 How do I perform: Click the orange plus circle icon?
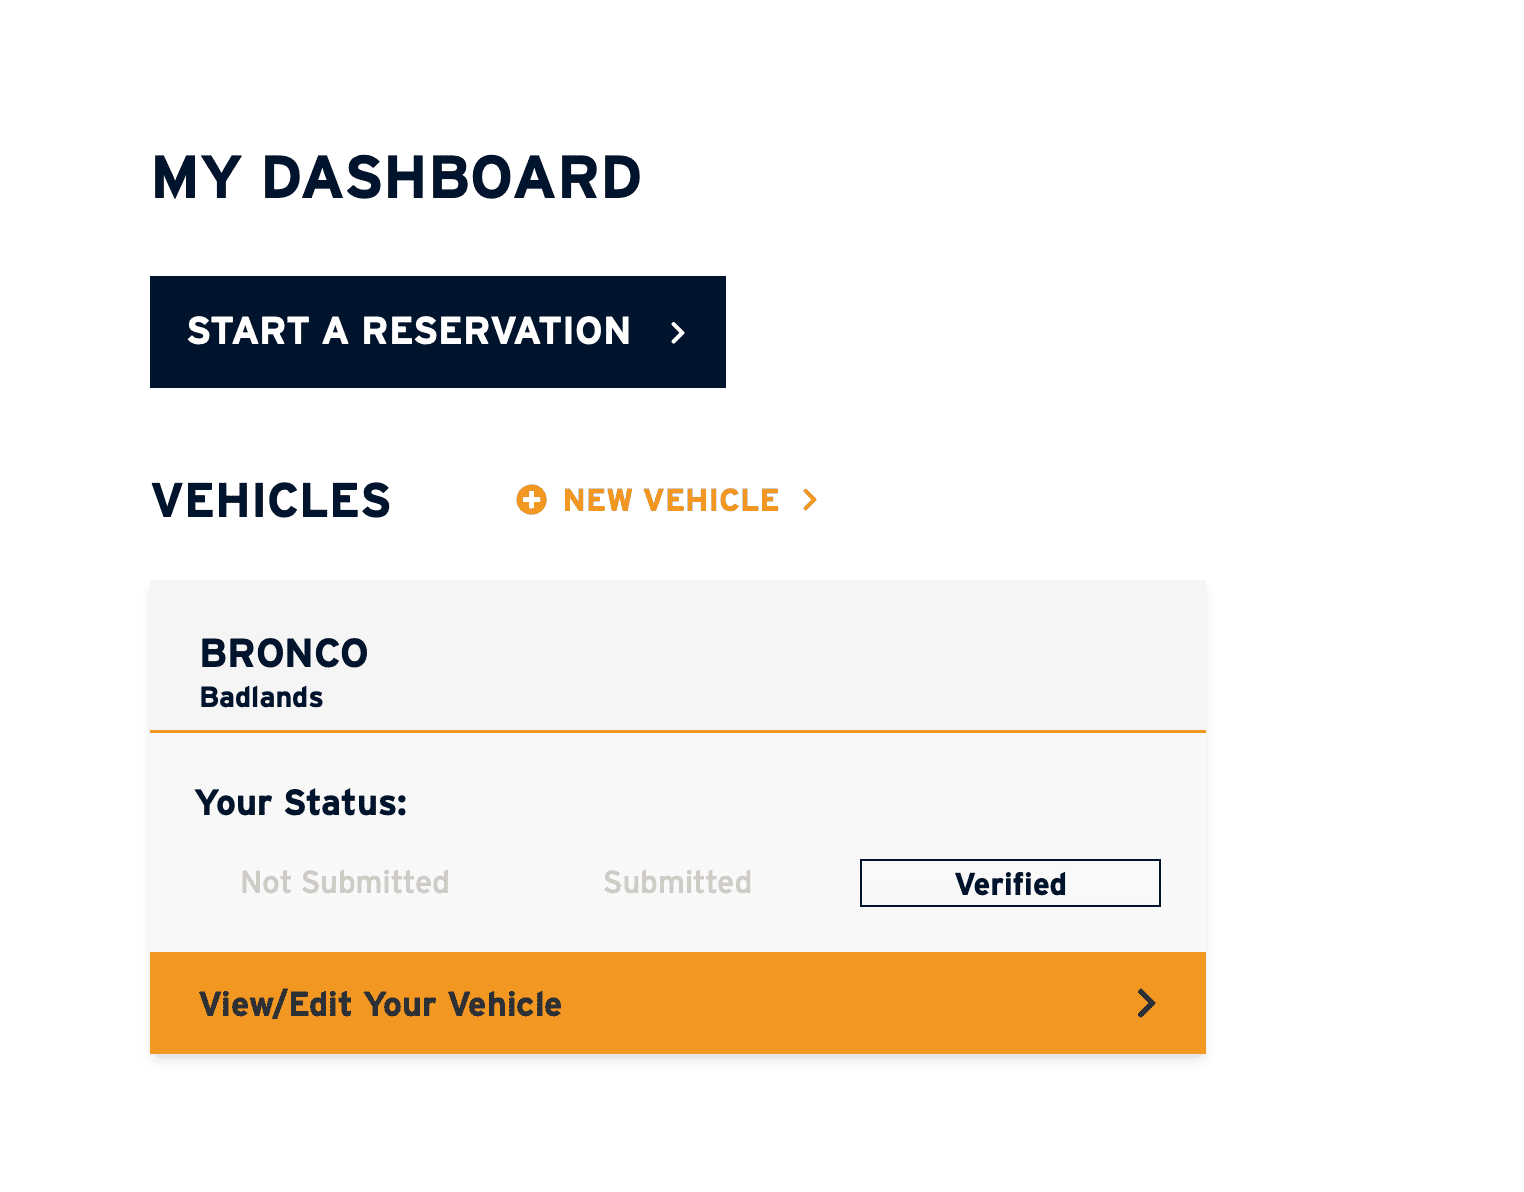531,500
